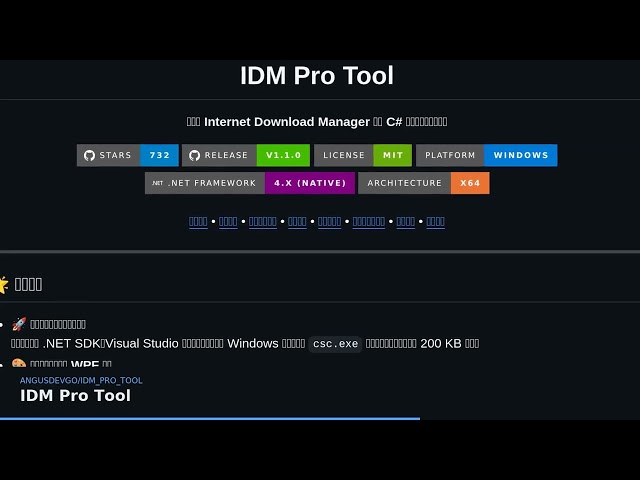Click the .NET logo in the Framework badge
The height and width of the screenshot is (480, 640).
tap(158, 183)
